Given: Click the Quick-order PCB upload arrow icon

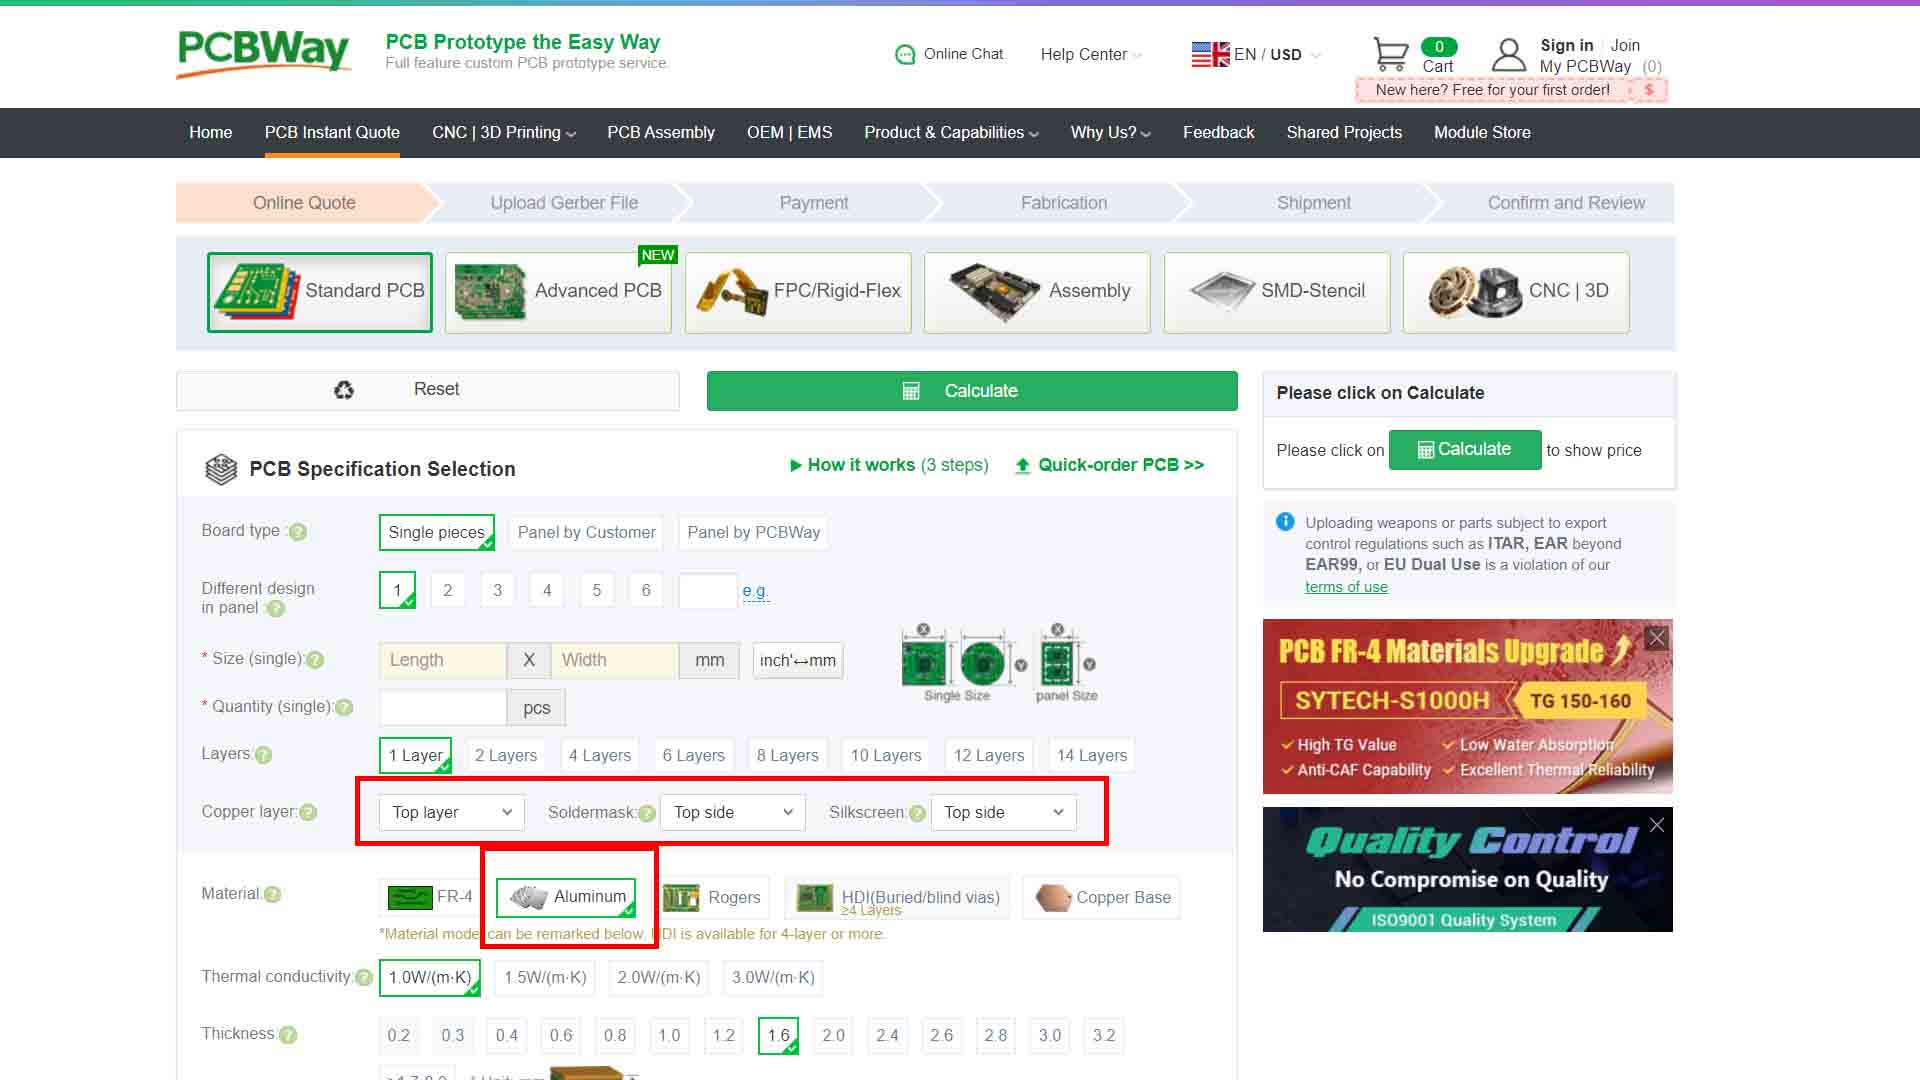Looking at the screenshot, I should pyautogui.click(x=1022, y=466).
